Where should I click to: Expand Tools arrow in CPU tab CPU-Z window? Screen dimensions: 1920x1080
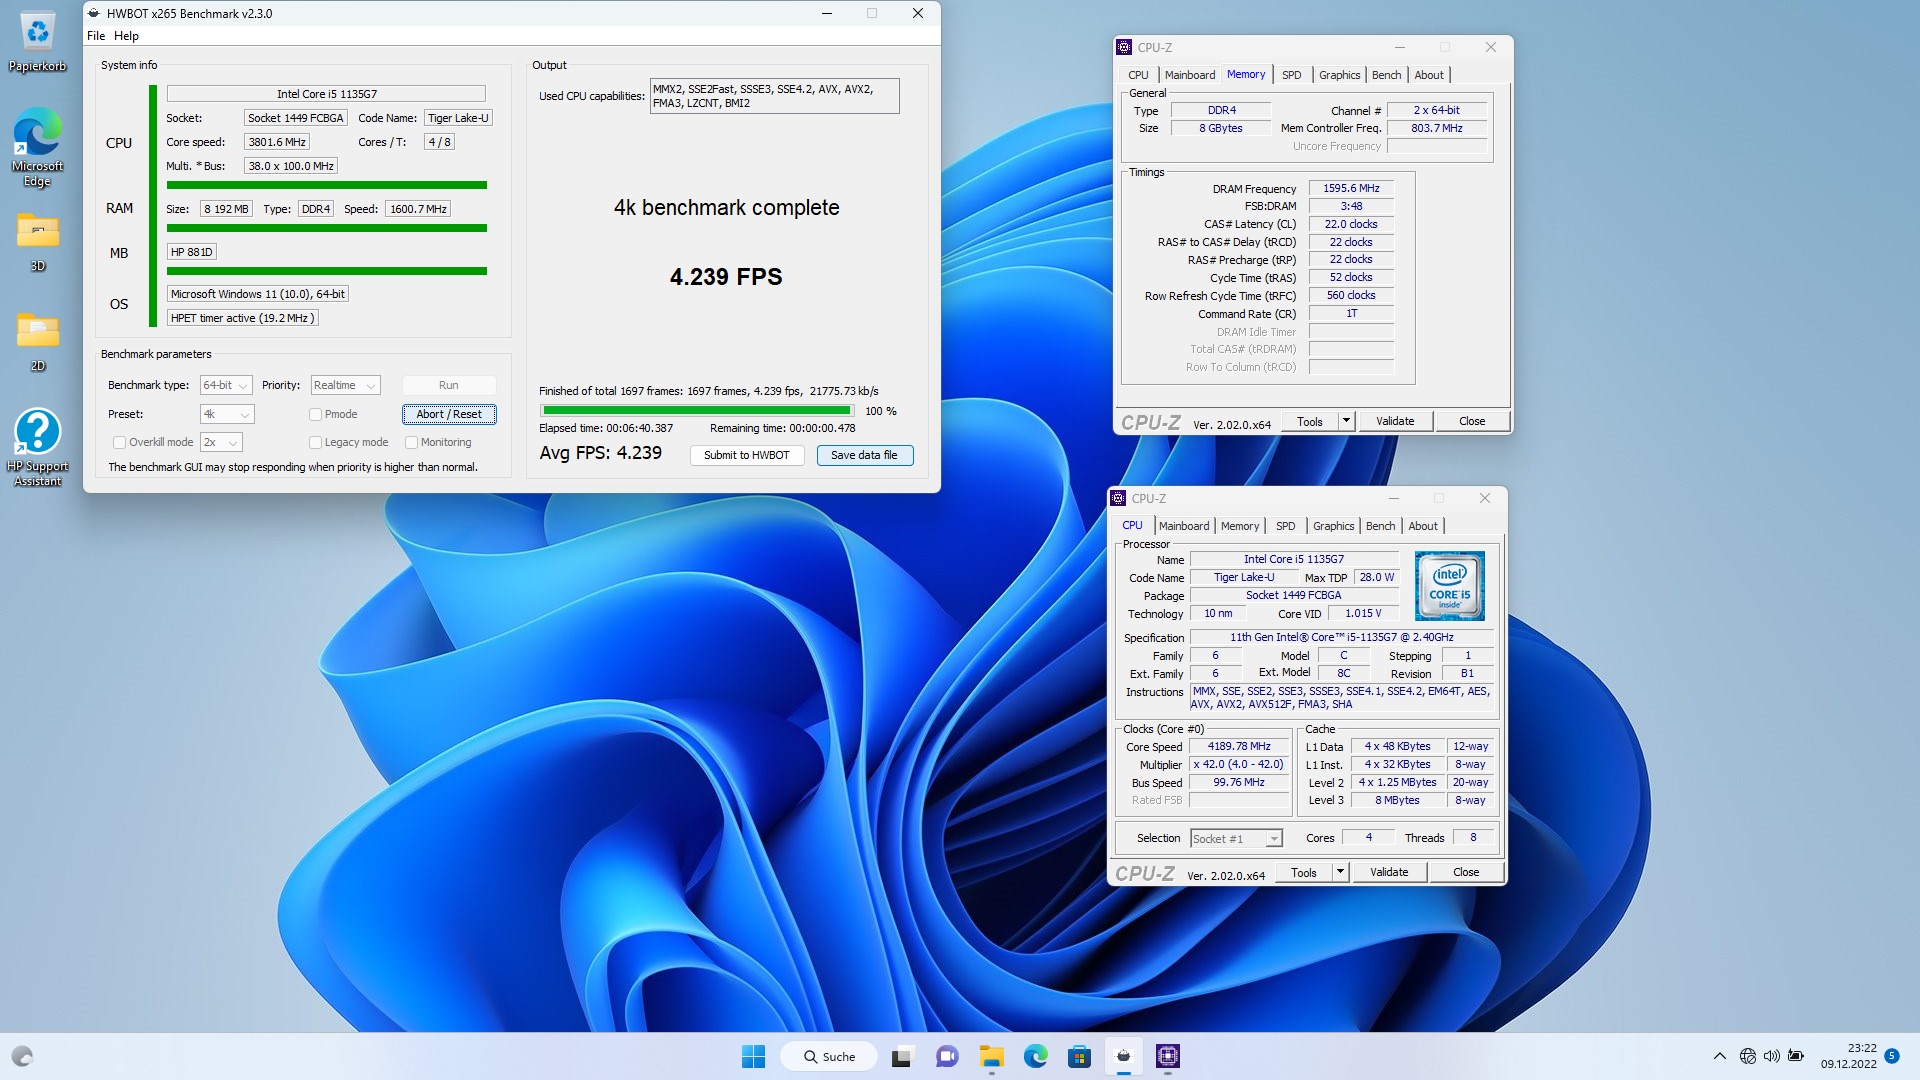(1340, 872)
